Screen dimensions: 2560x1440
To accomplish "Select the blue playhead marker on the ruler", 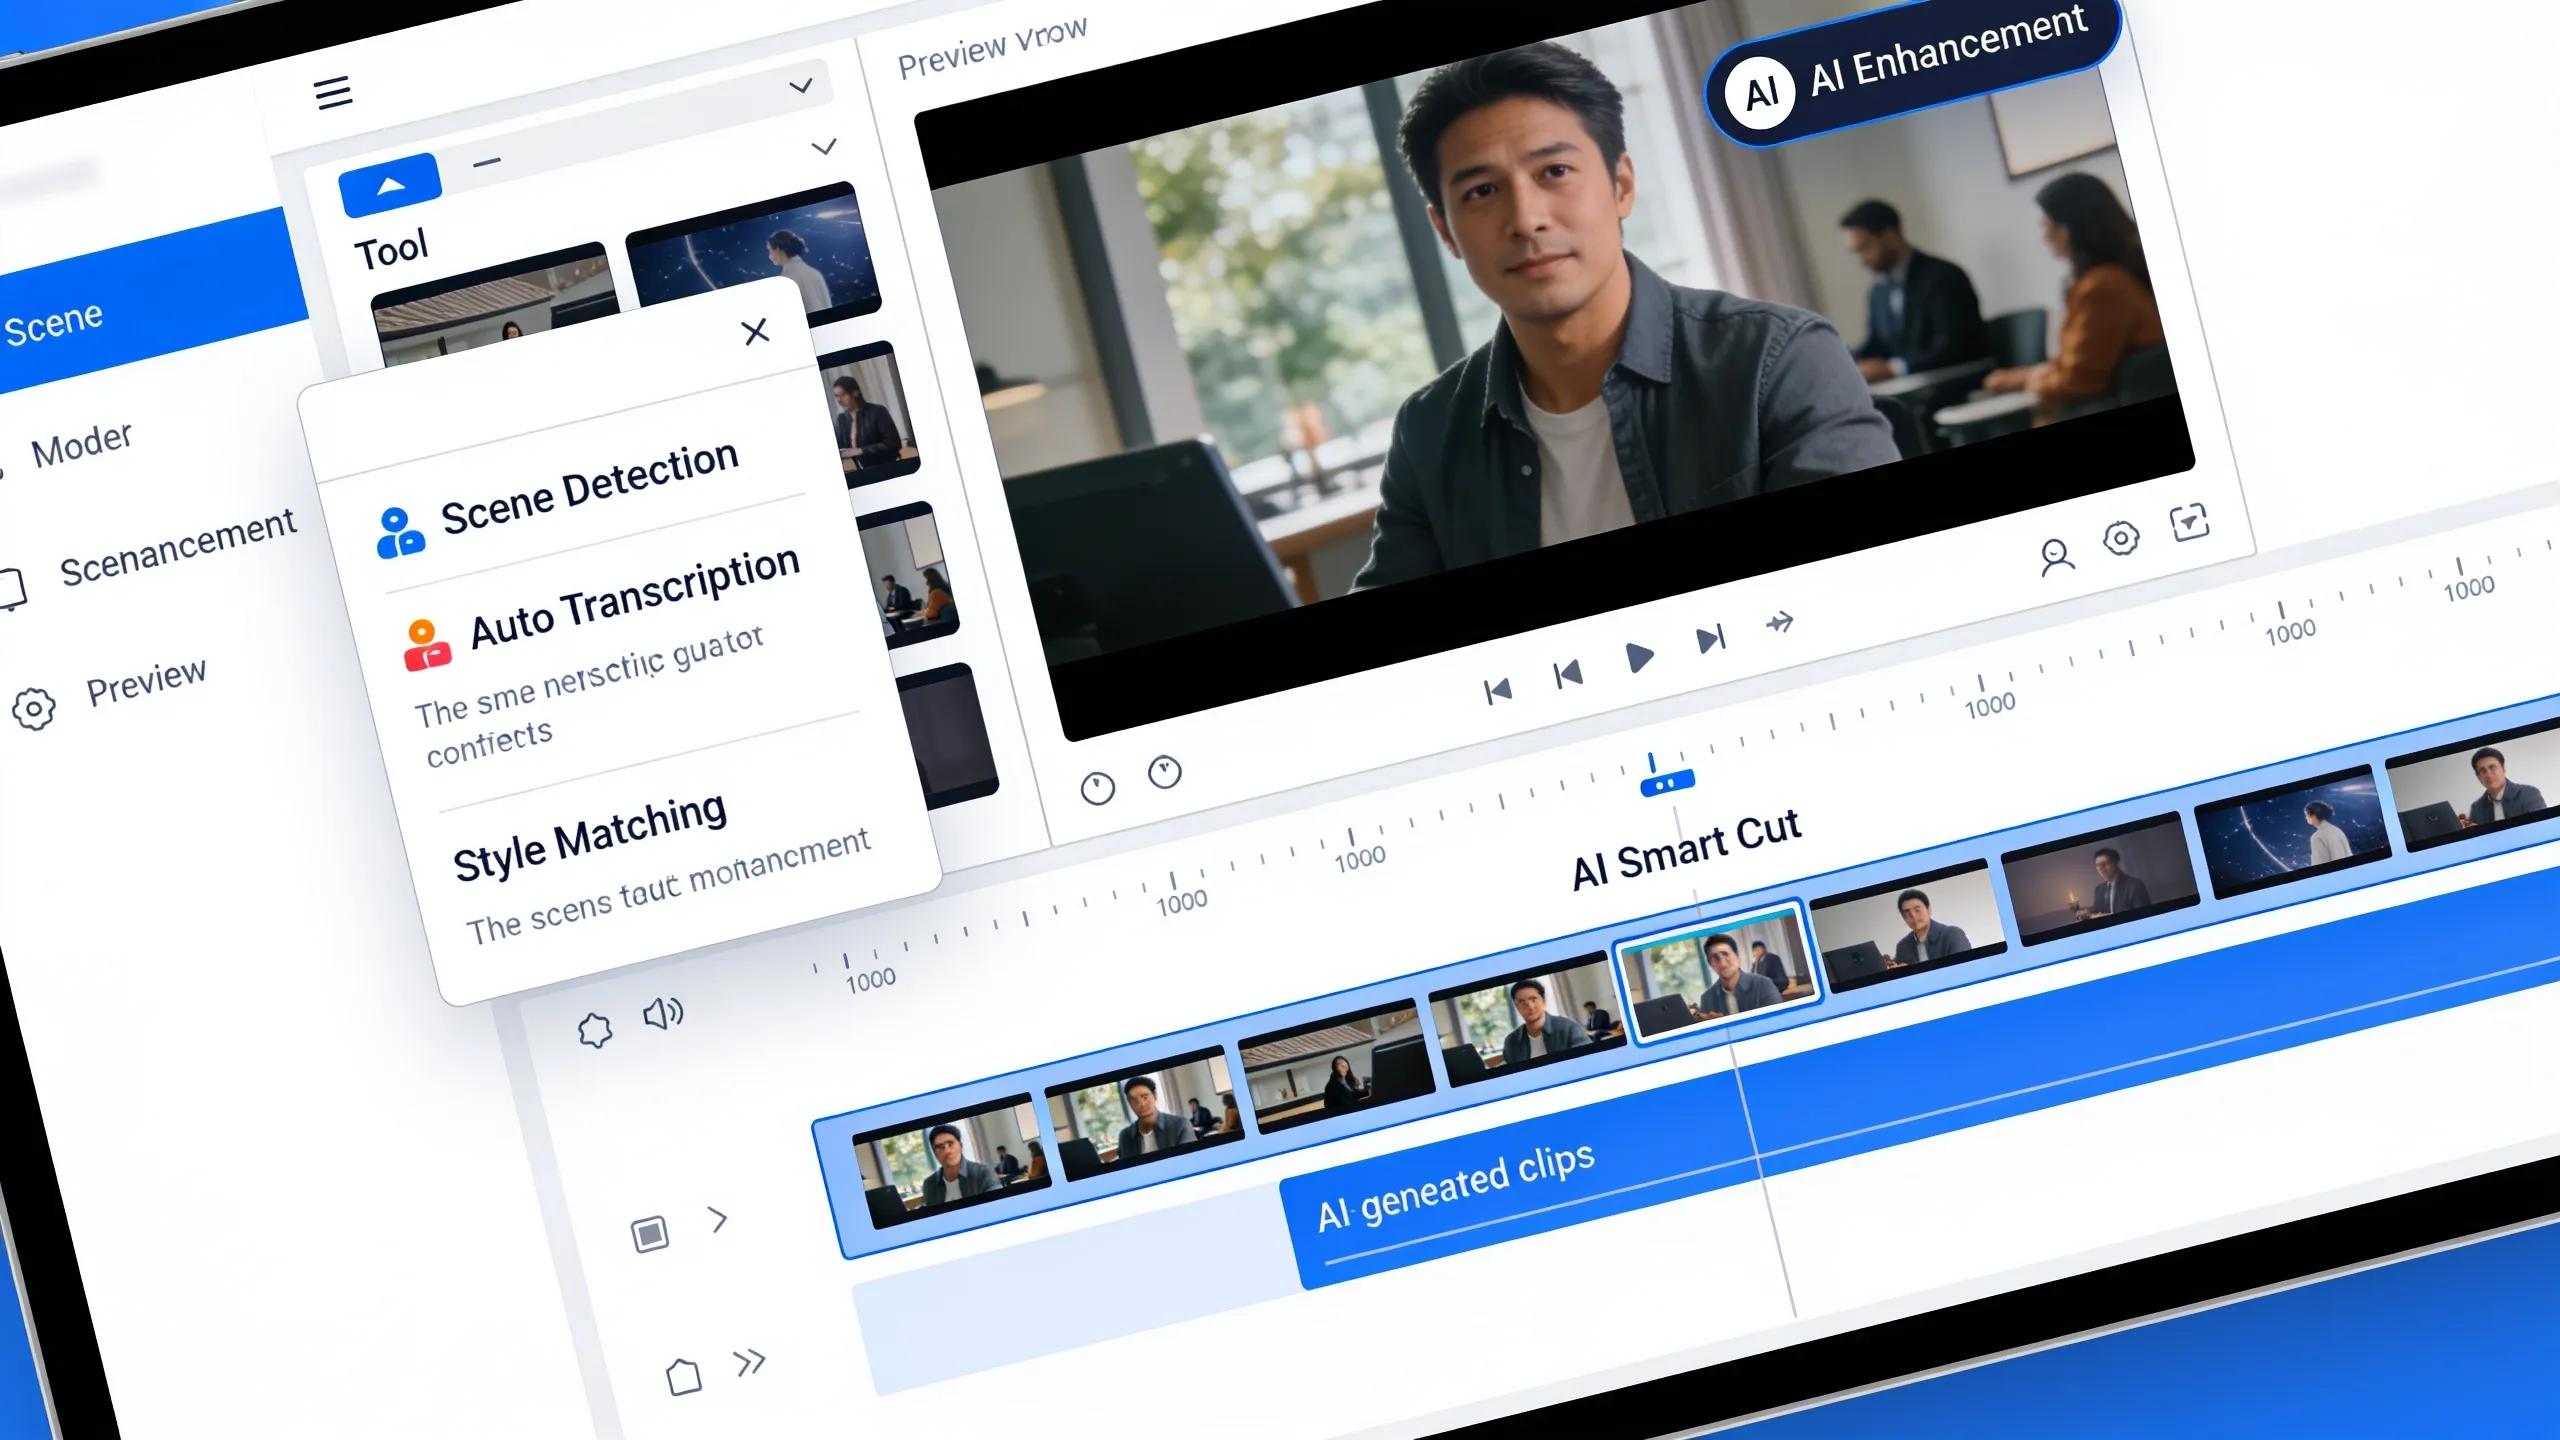I will click(1667, 783).
